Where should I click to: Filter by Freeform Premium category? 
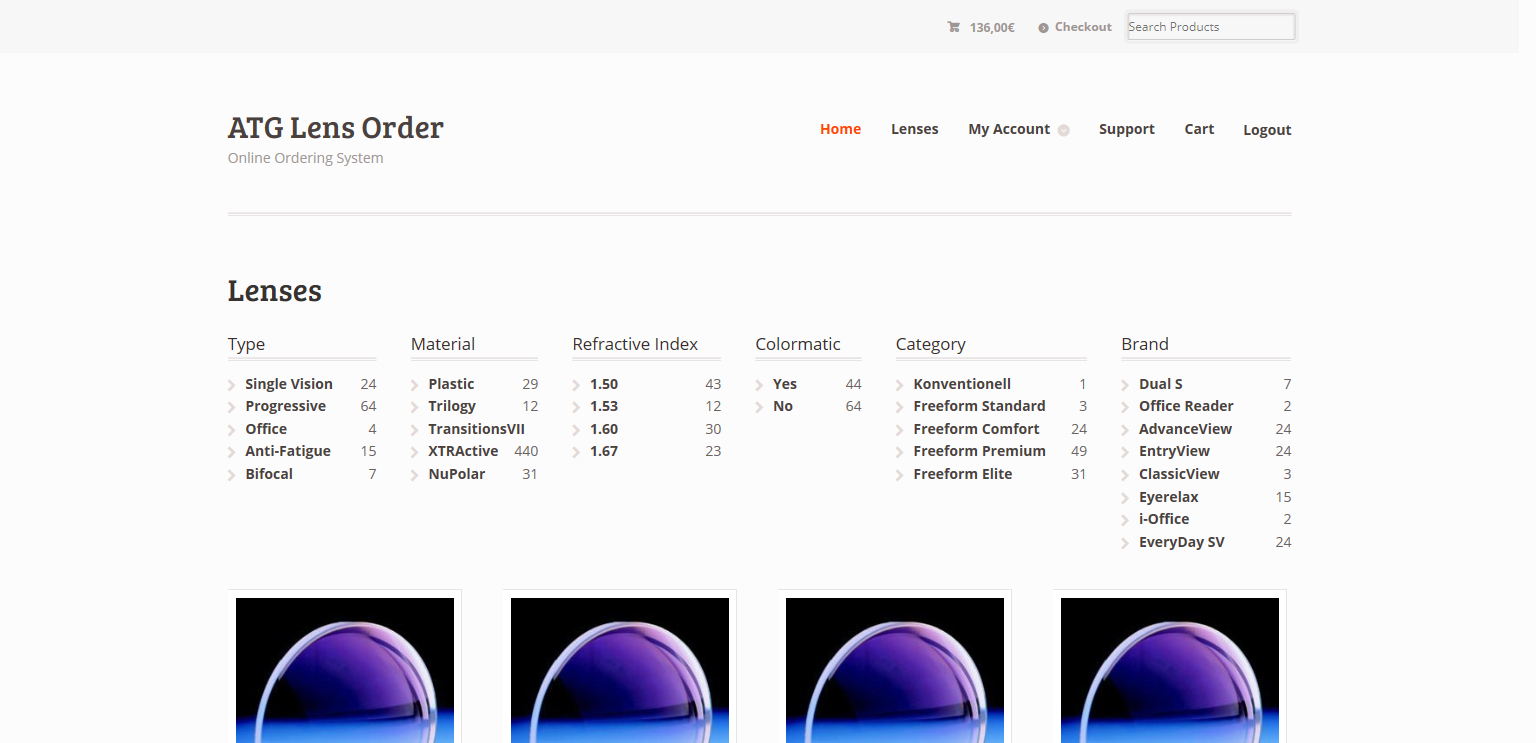pos(979,451)
